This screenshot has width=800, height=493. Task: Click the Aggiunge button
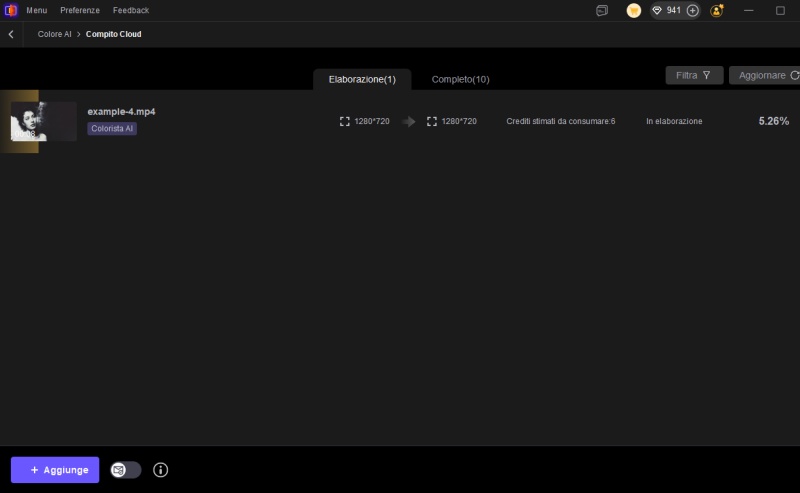pos(55,470)
